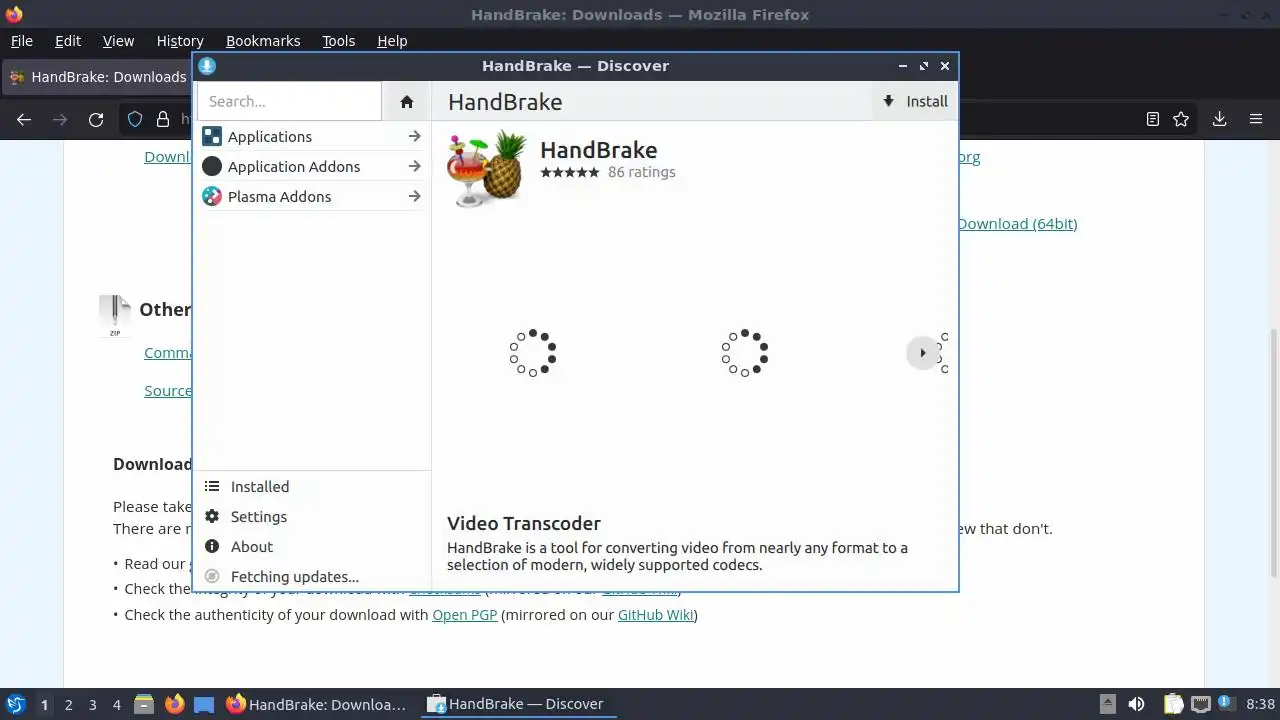Expand the Application Addons arrow

pyautogui.click(x=414, y=167)
